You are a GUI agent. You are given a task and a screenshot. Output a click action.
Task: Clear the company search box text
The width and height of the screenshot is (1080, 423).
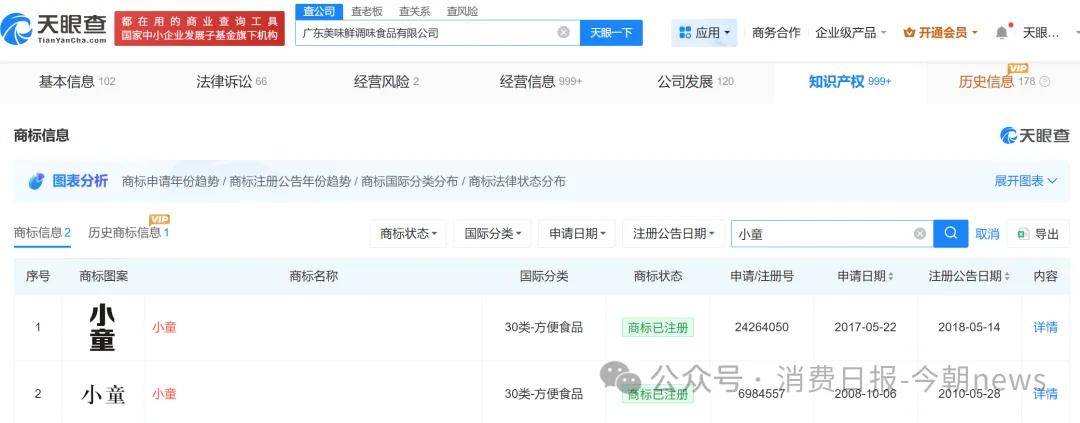pos(563,32)
